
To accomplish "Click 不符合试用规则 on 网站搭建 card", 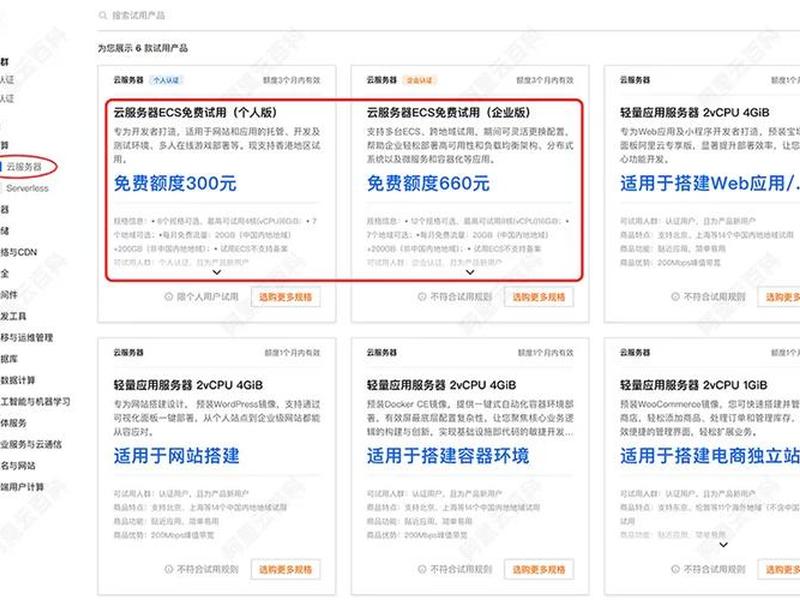I will pos(207,569).
